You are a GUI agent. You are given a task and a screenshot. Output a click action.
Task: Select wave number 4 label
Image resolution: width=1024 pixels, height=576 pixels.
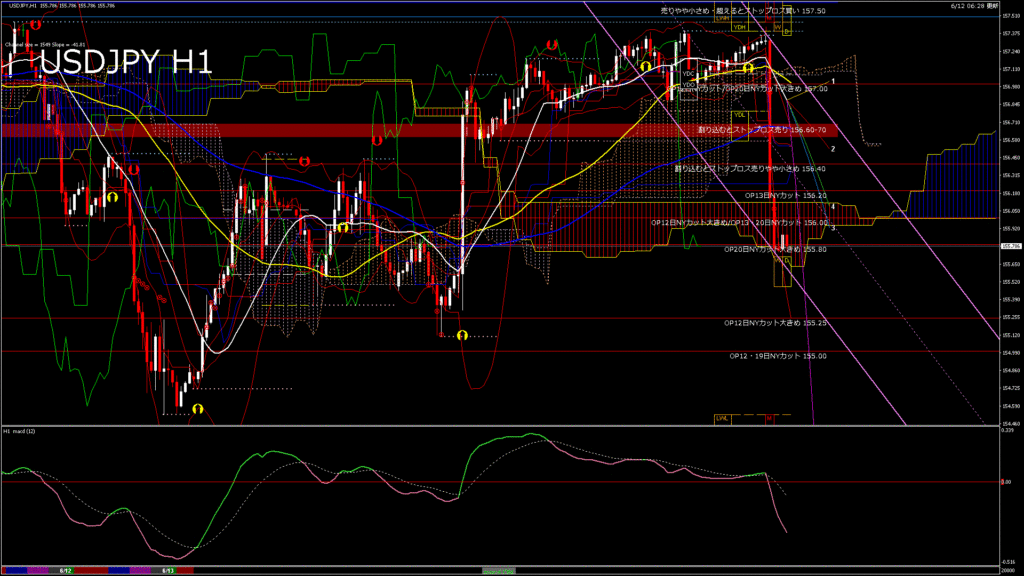[x=833, y=207]
